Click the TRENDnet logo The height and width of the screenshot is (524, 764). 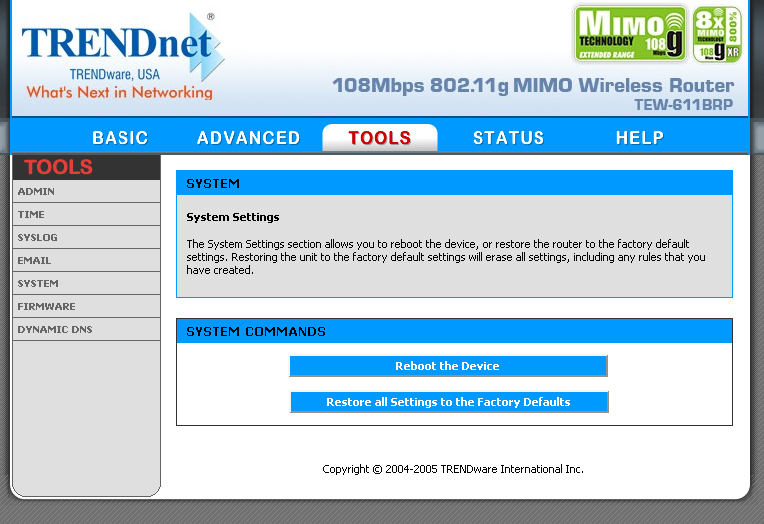pos(122,46)
